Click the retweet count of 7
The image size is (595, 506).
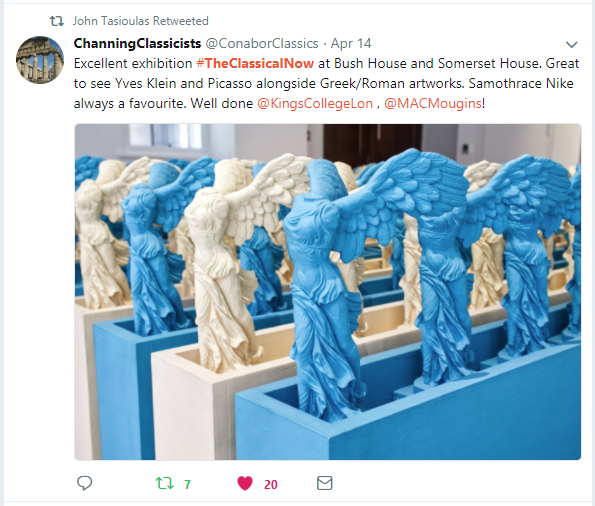point(187,484)
